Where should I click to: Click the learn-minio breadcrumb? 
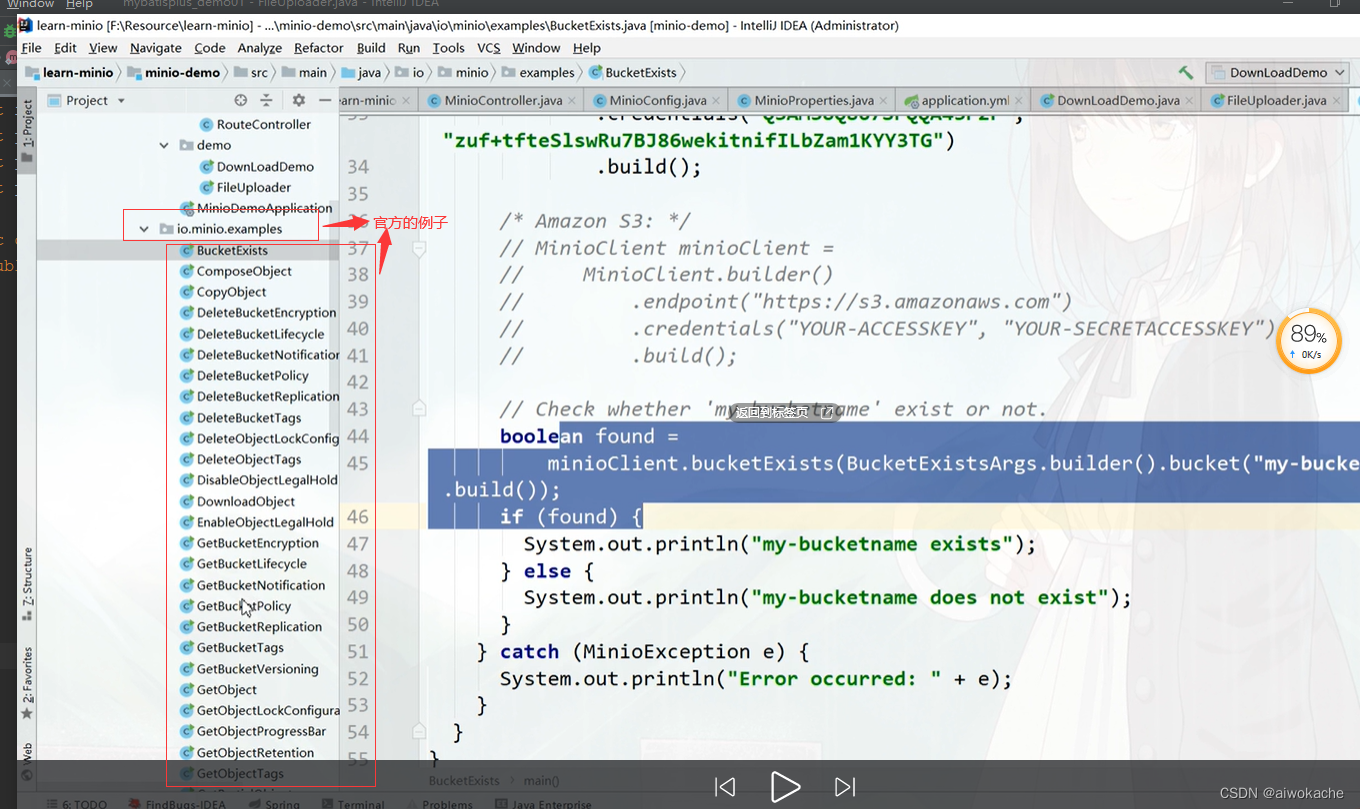(69, 72)
